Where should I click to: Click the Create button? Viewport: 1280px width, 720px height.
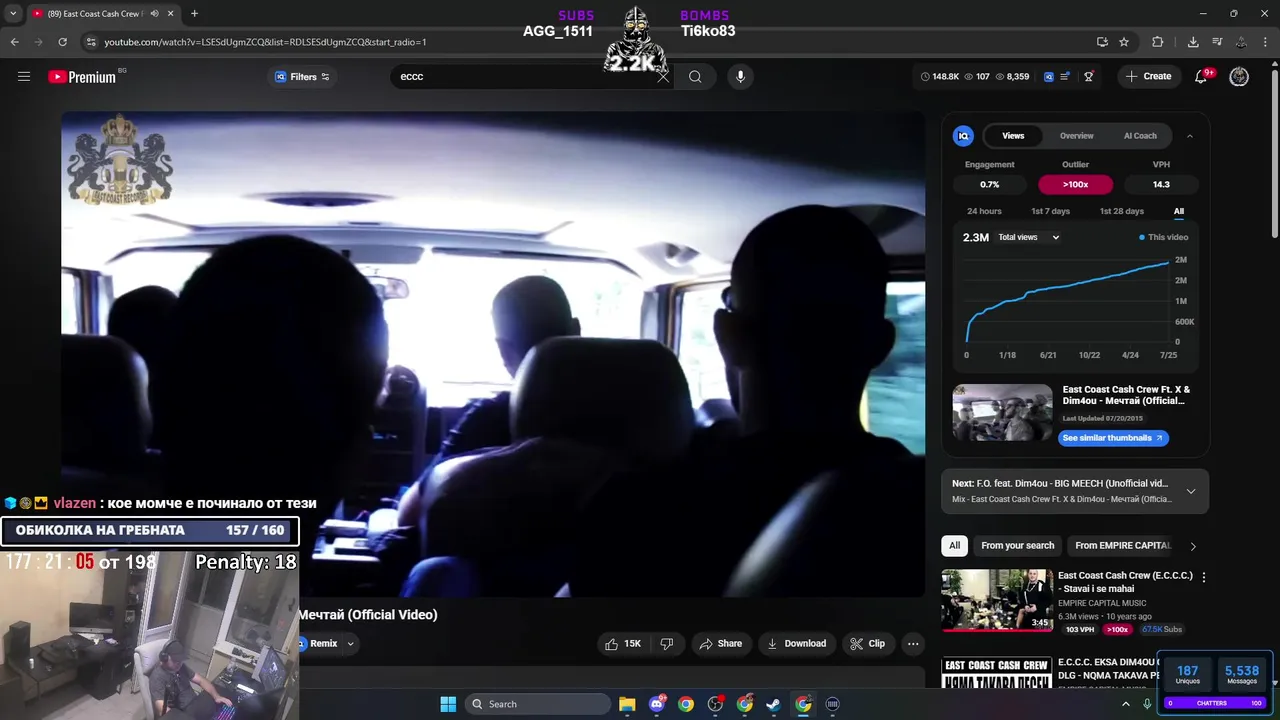point(1148,76)
